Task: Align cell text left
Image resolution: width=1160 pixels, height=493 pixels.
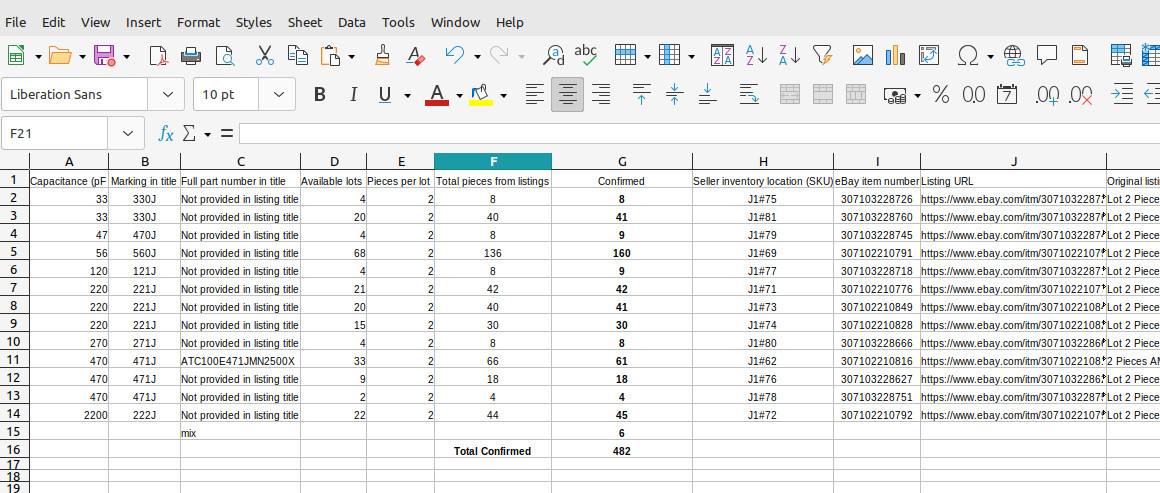Action: coord(534,95)
